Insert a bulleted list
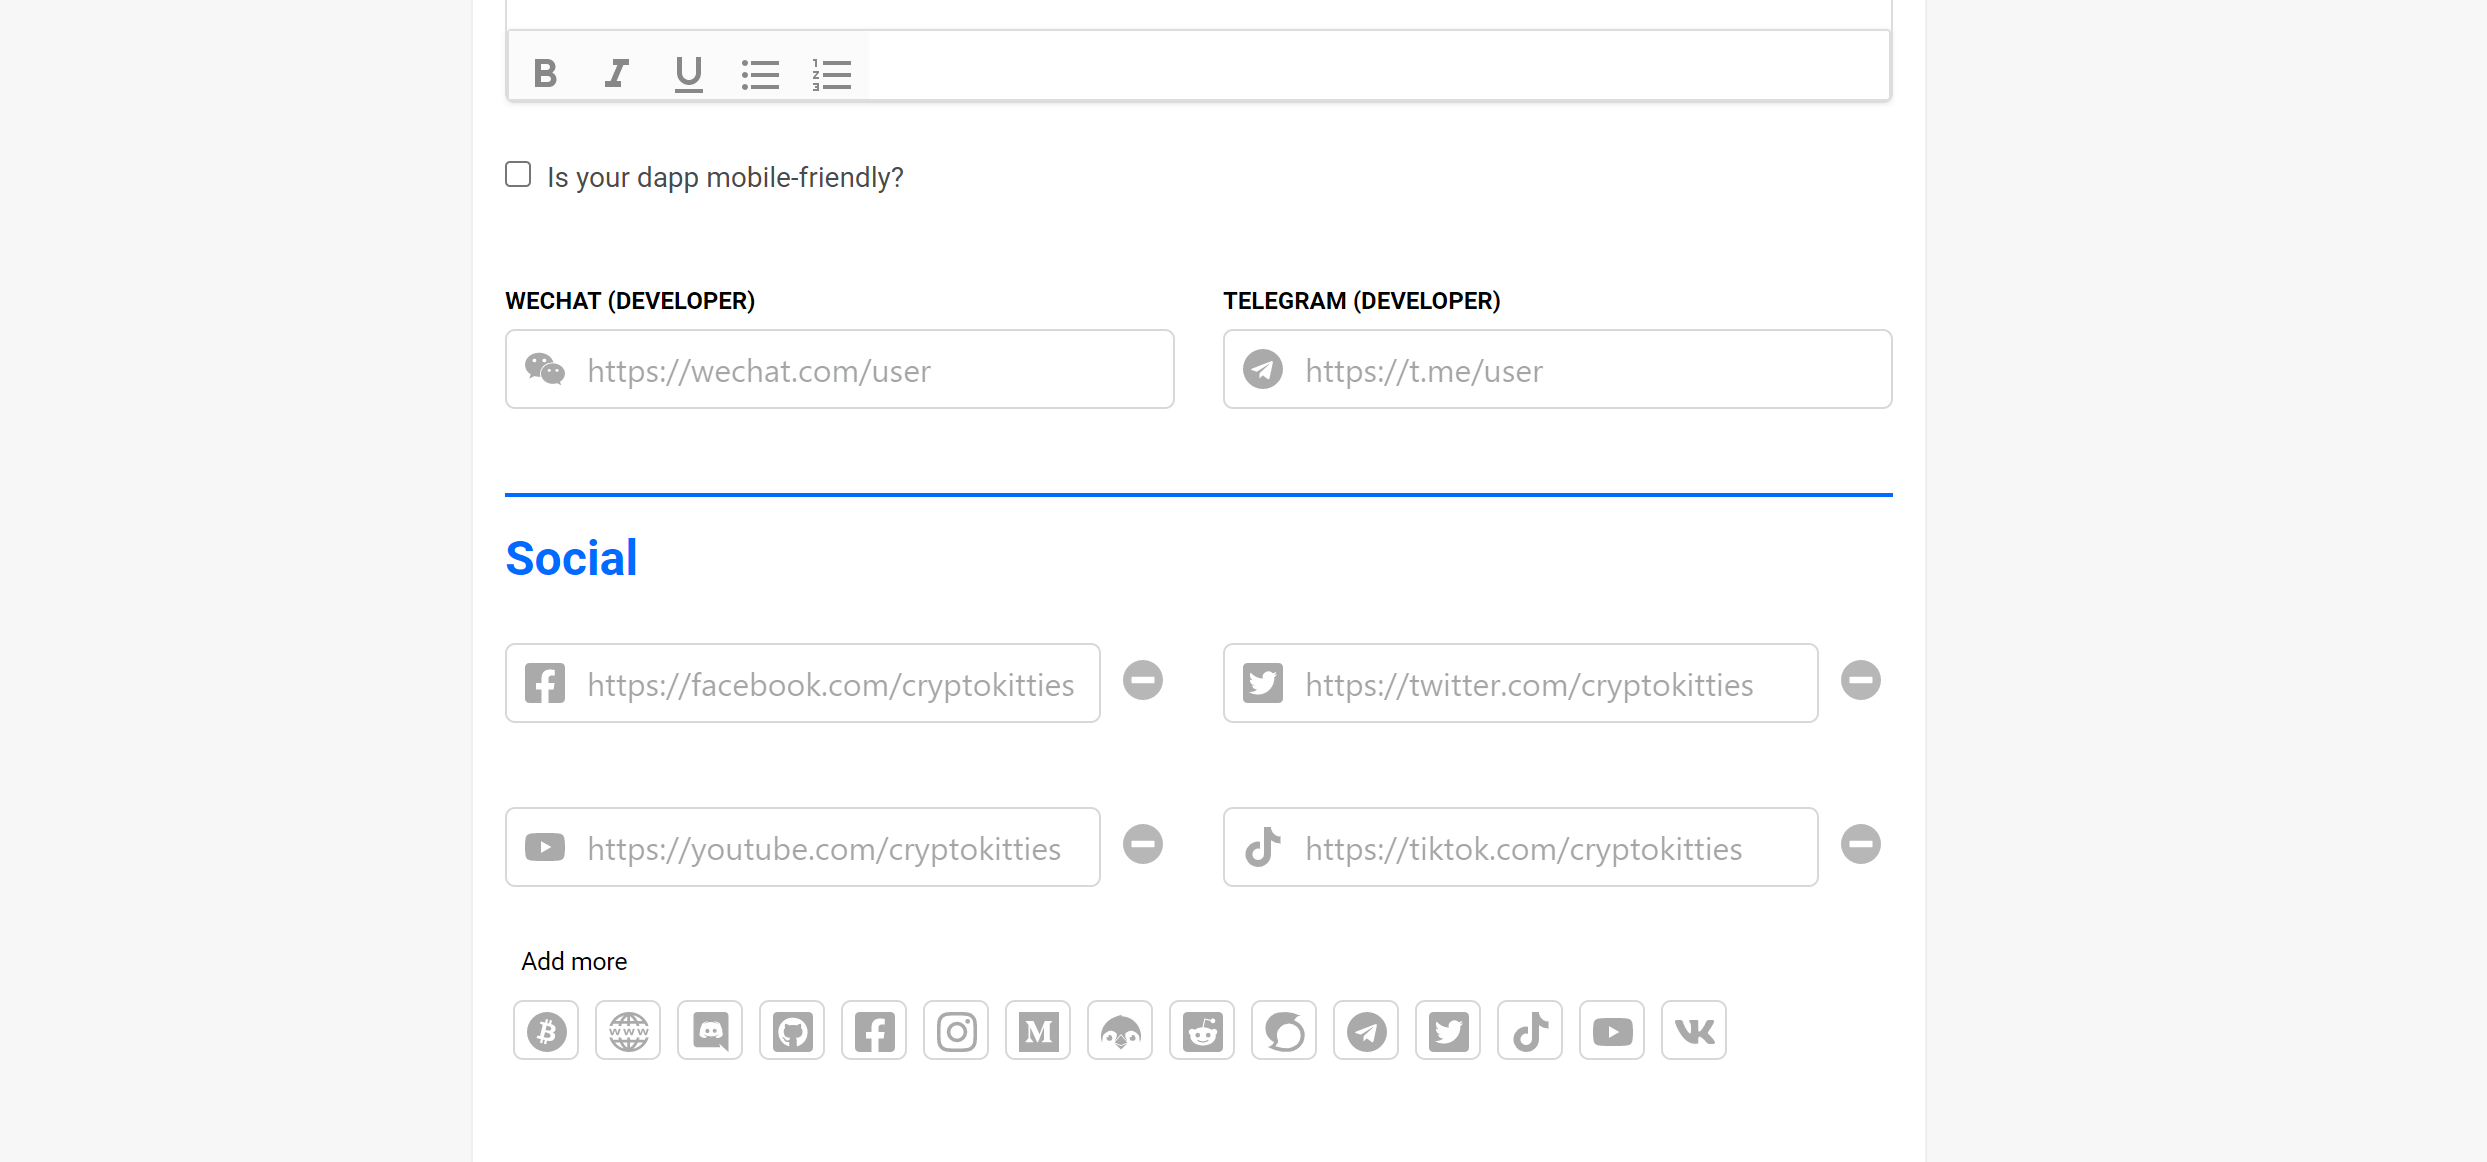 760,73
